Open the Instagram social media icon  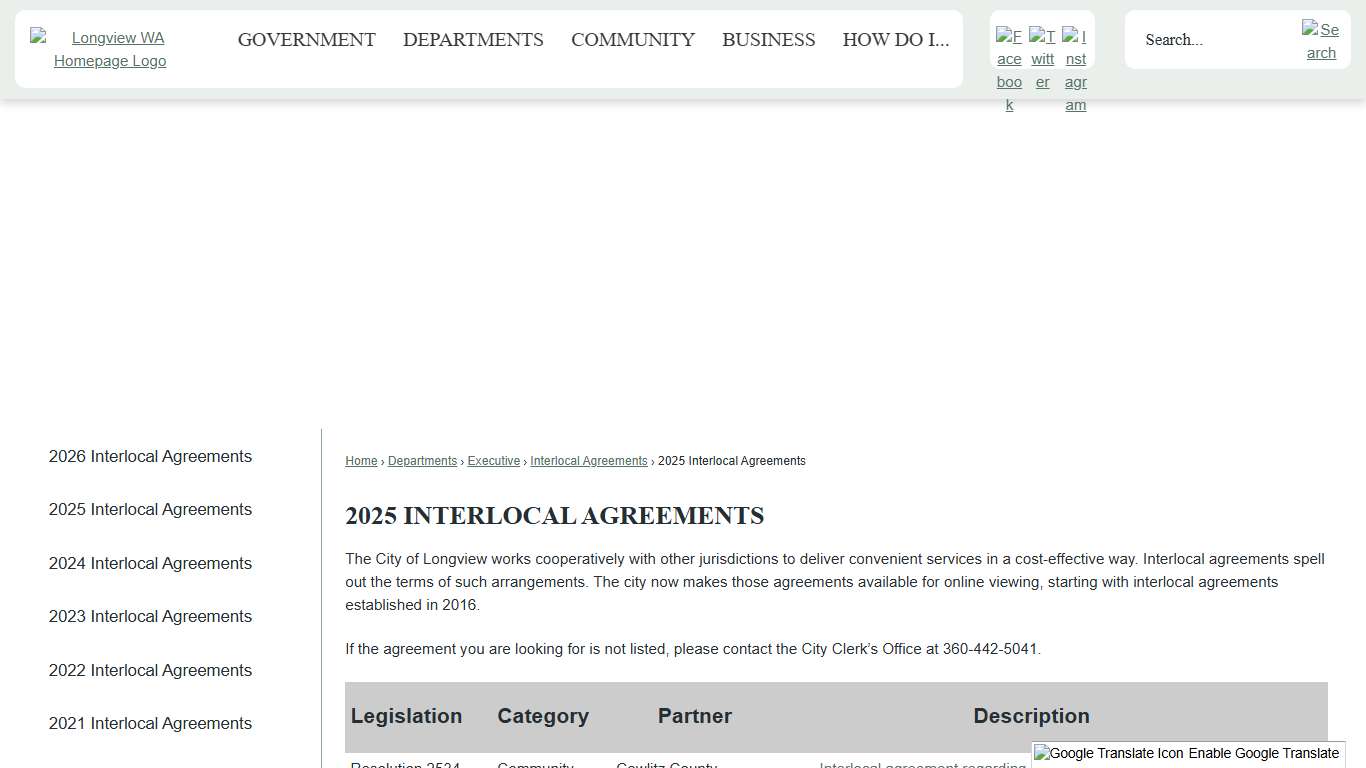pos(1075,66)
